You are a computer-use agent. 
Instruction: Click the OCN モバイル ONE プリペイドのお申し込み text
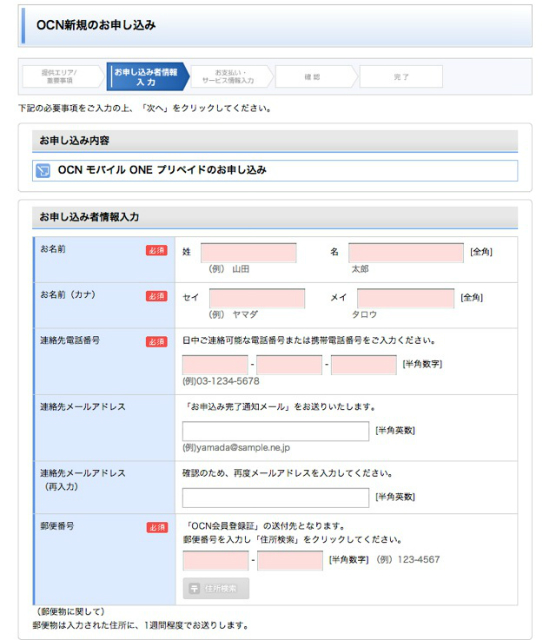pos(162,170)
